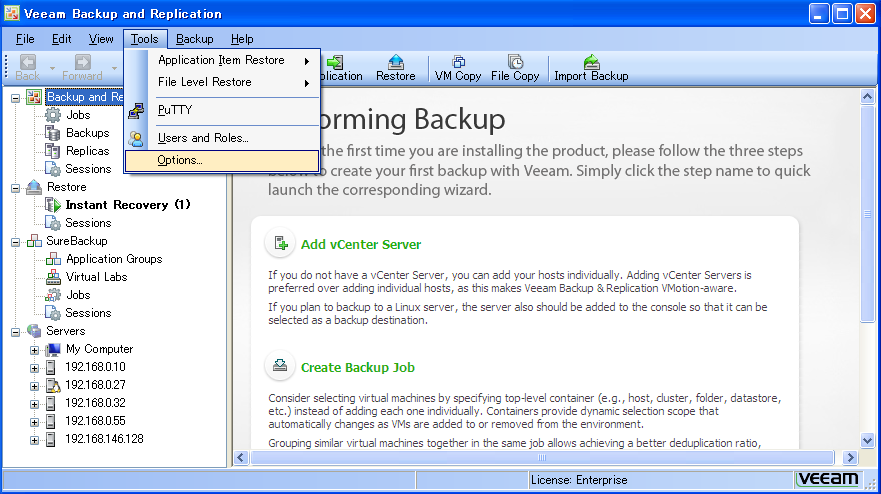Select Sessions under the Restore node

pos(88,223)
